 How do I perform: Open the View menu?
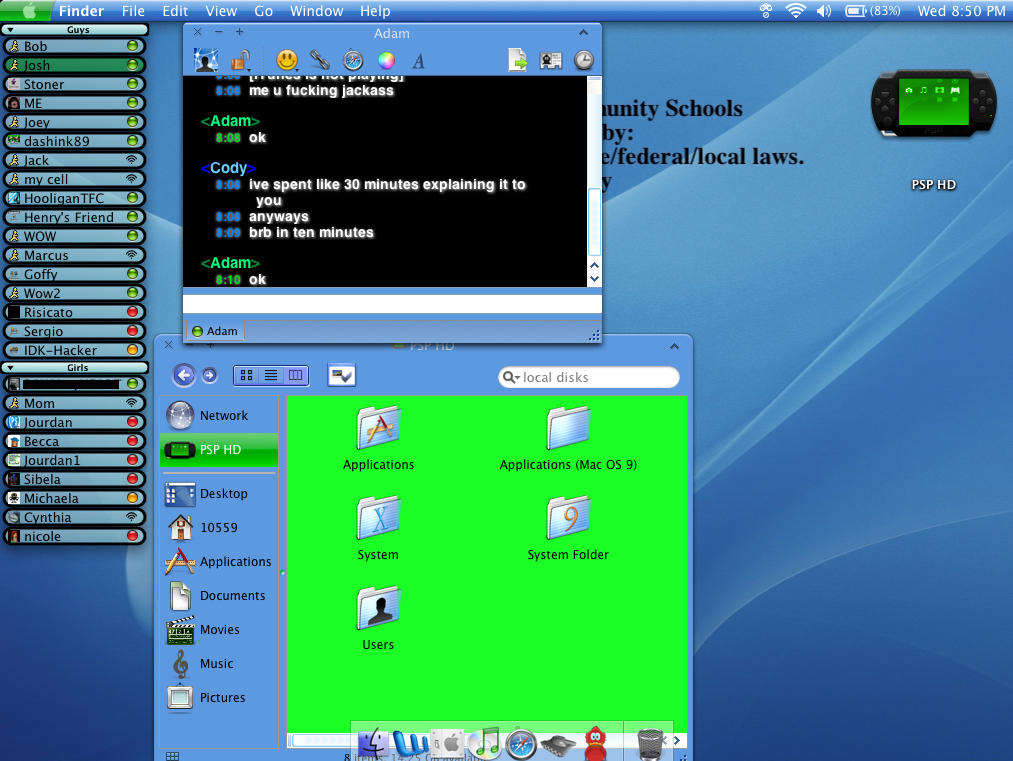221,11
